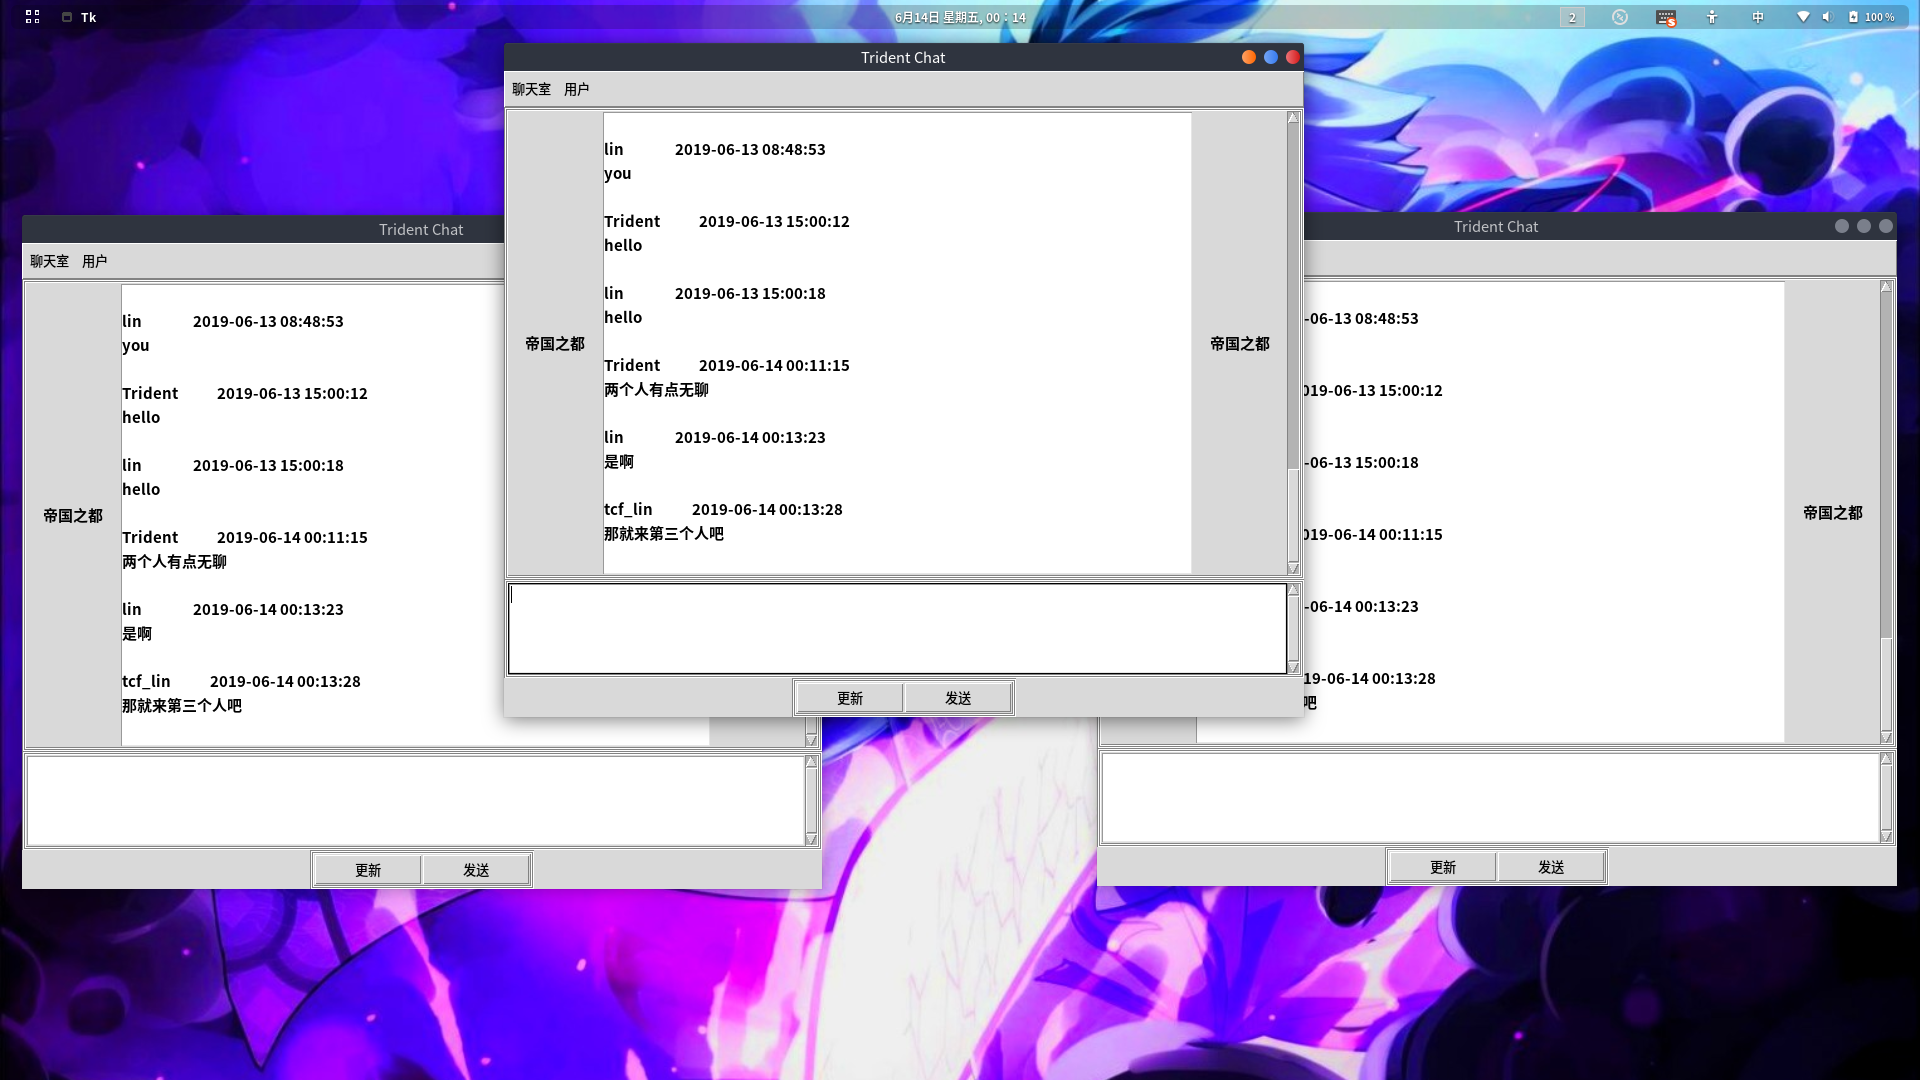Click 发送 button in right chat window
The width and height of the screenshot is (1920, 1080).
click(1551, 867)
